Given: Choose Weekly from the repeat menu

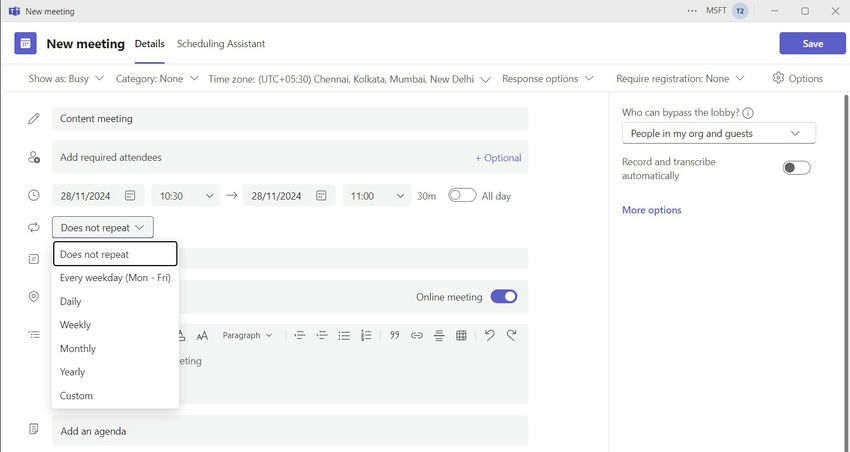Looking at the screenshot, I should [75, 325].
